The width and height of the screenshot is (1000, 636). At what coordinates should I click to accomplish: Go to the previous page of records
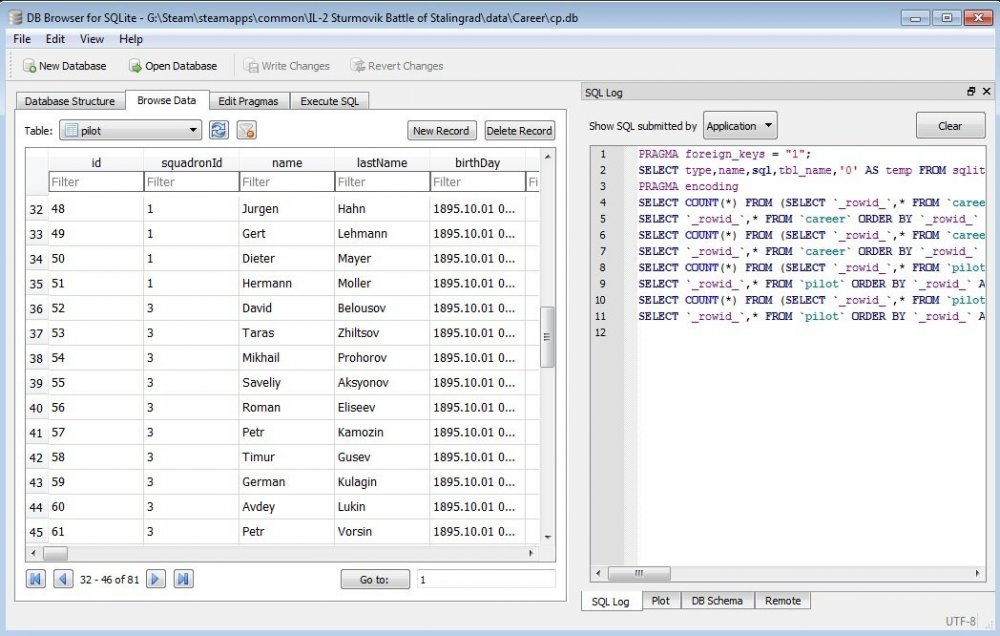click(63, 579)
